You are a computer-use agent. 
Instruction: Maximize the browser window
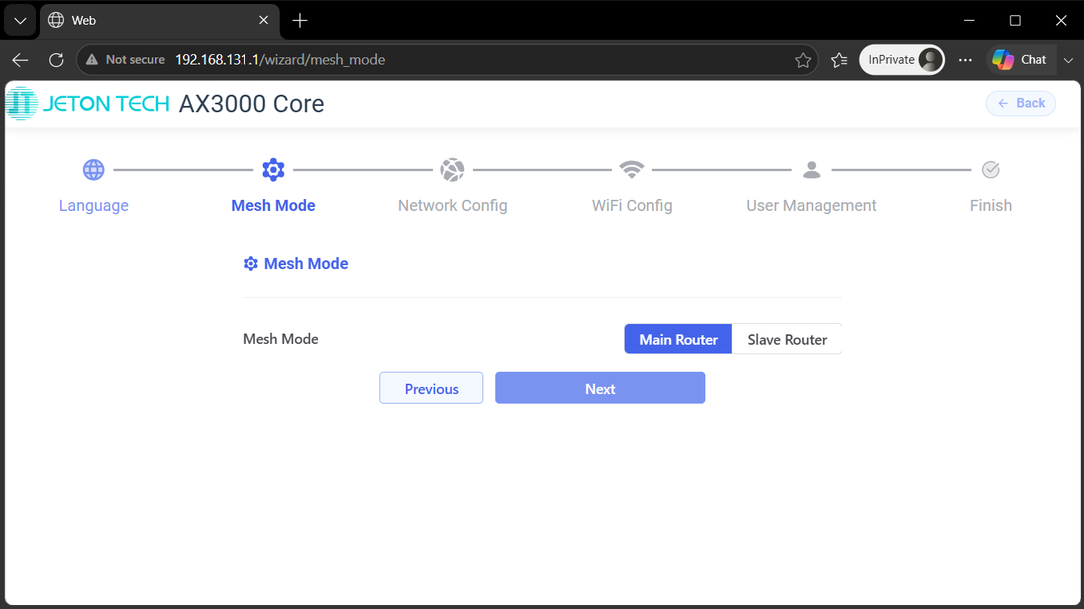1015,21
